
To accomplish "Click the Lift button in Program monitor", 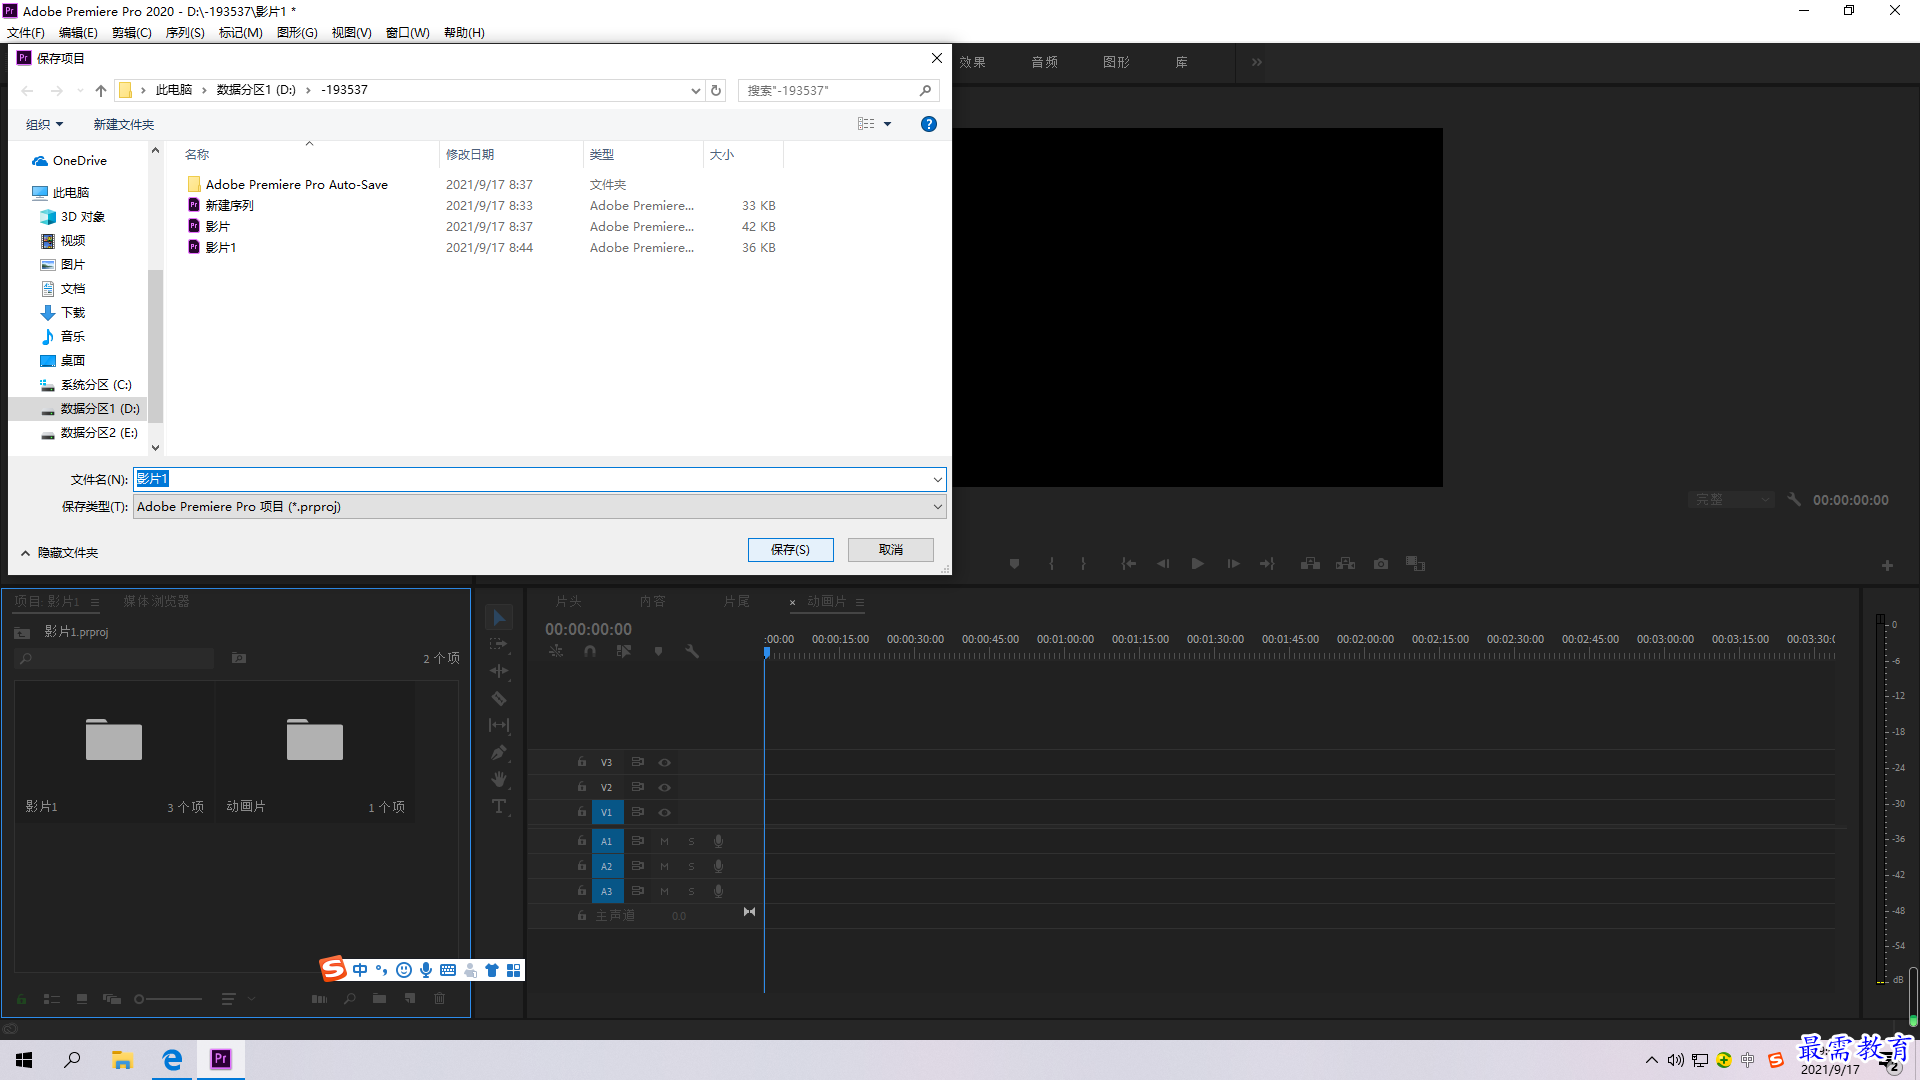I will pyautogui.click(x=1310, y=564).
